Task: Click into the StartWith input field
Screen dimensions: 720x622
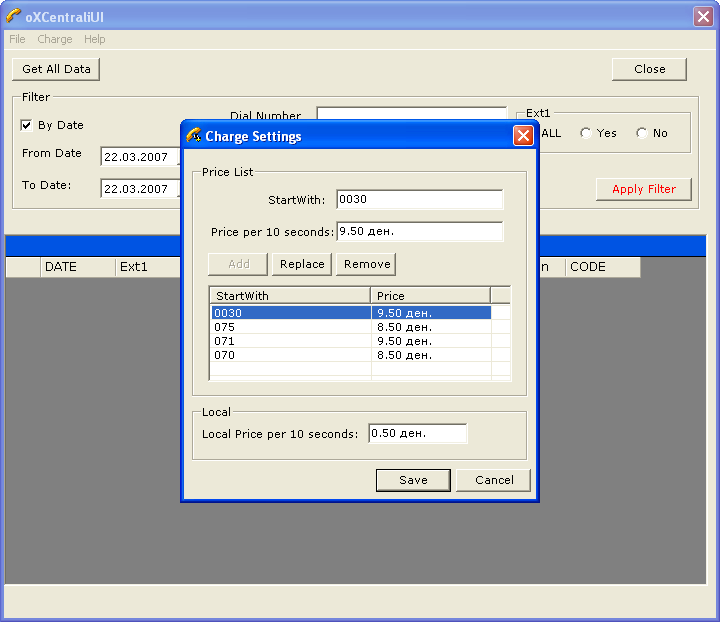Action: coord(419,199)
